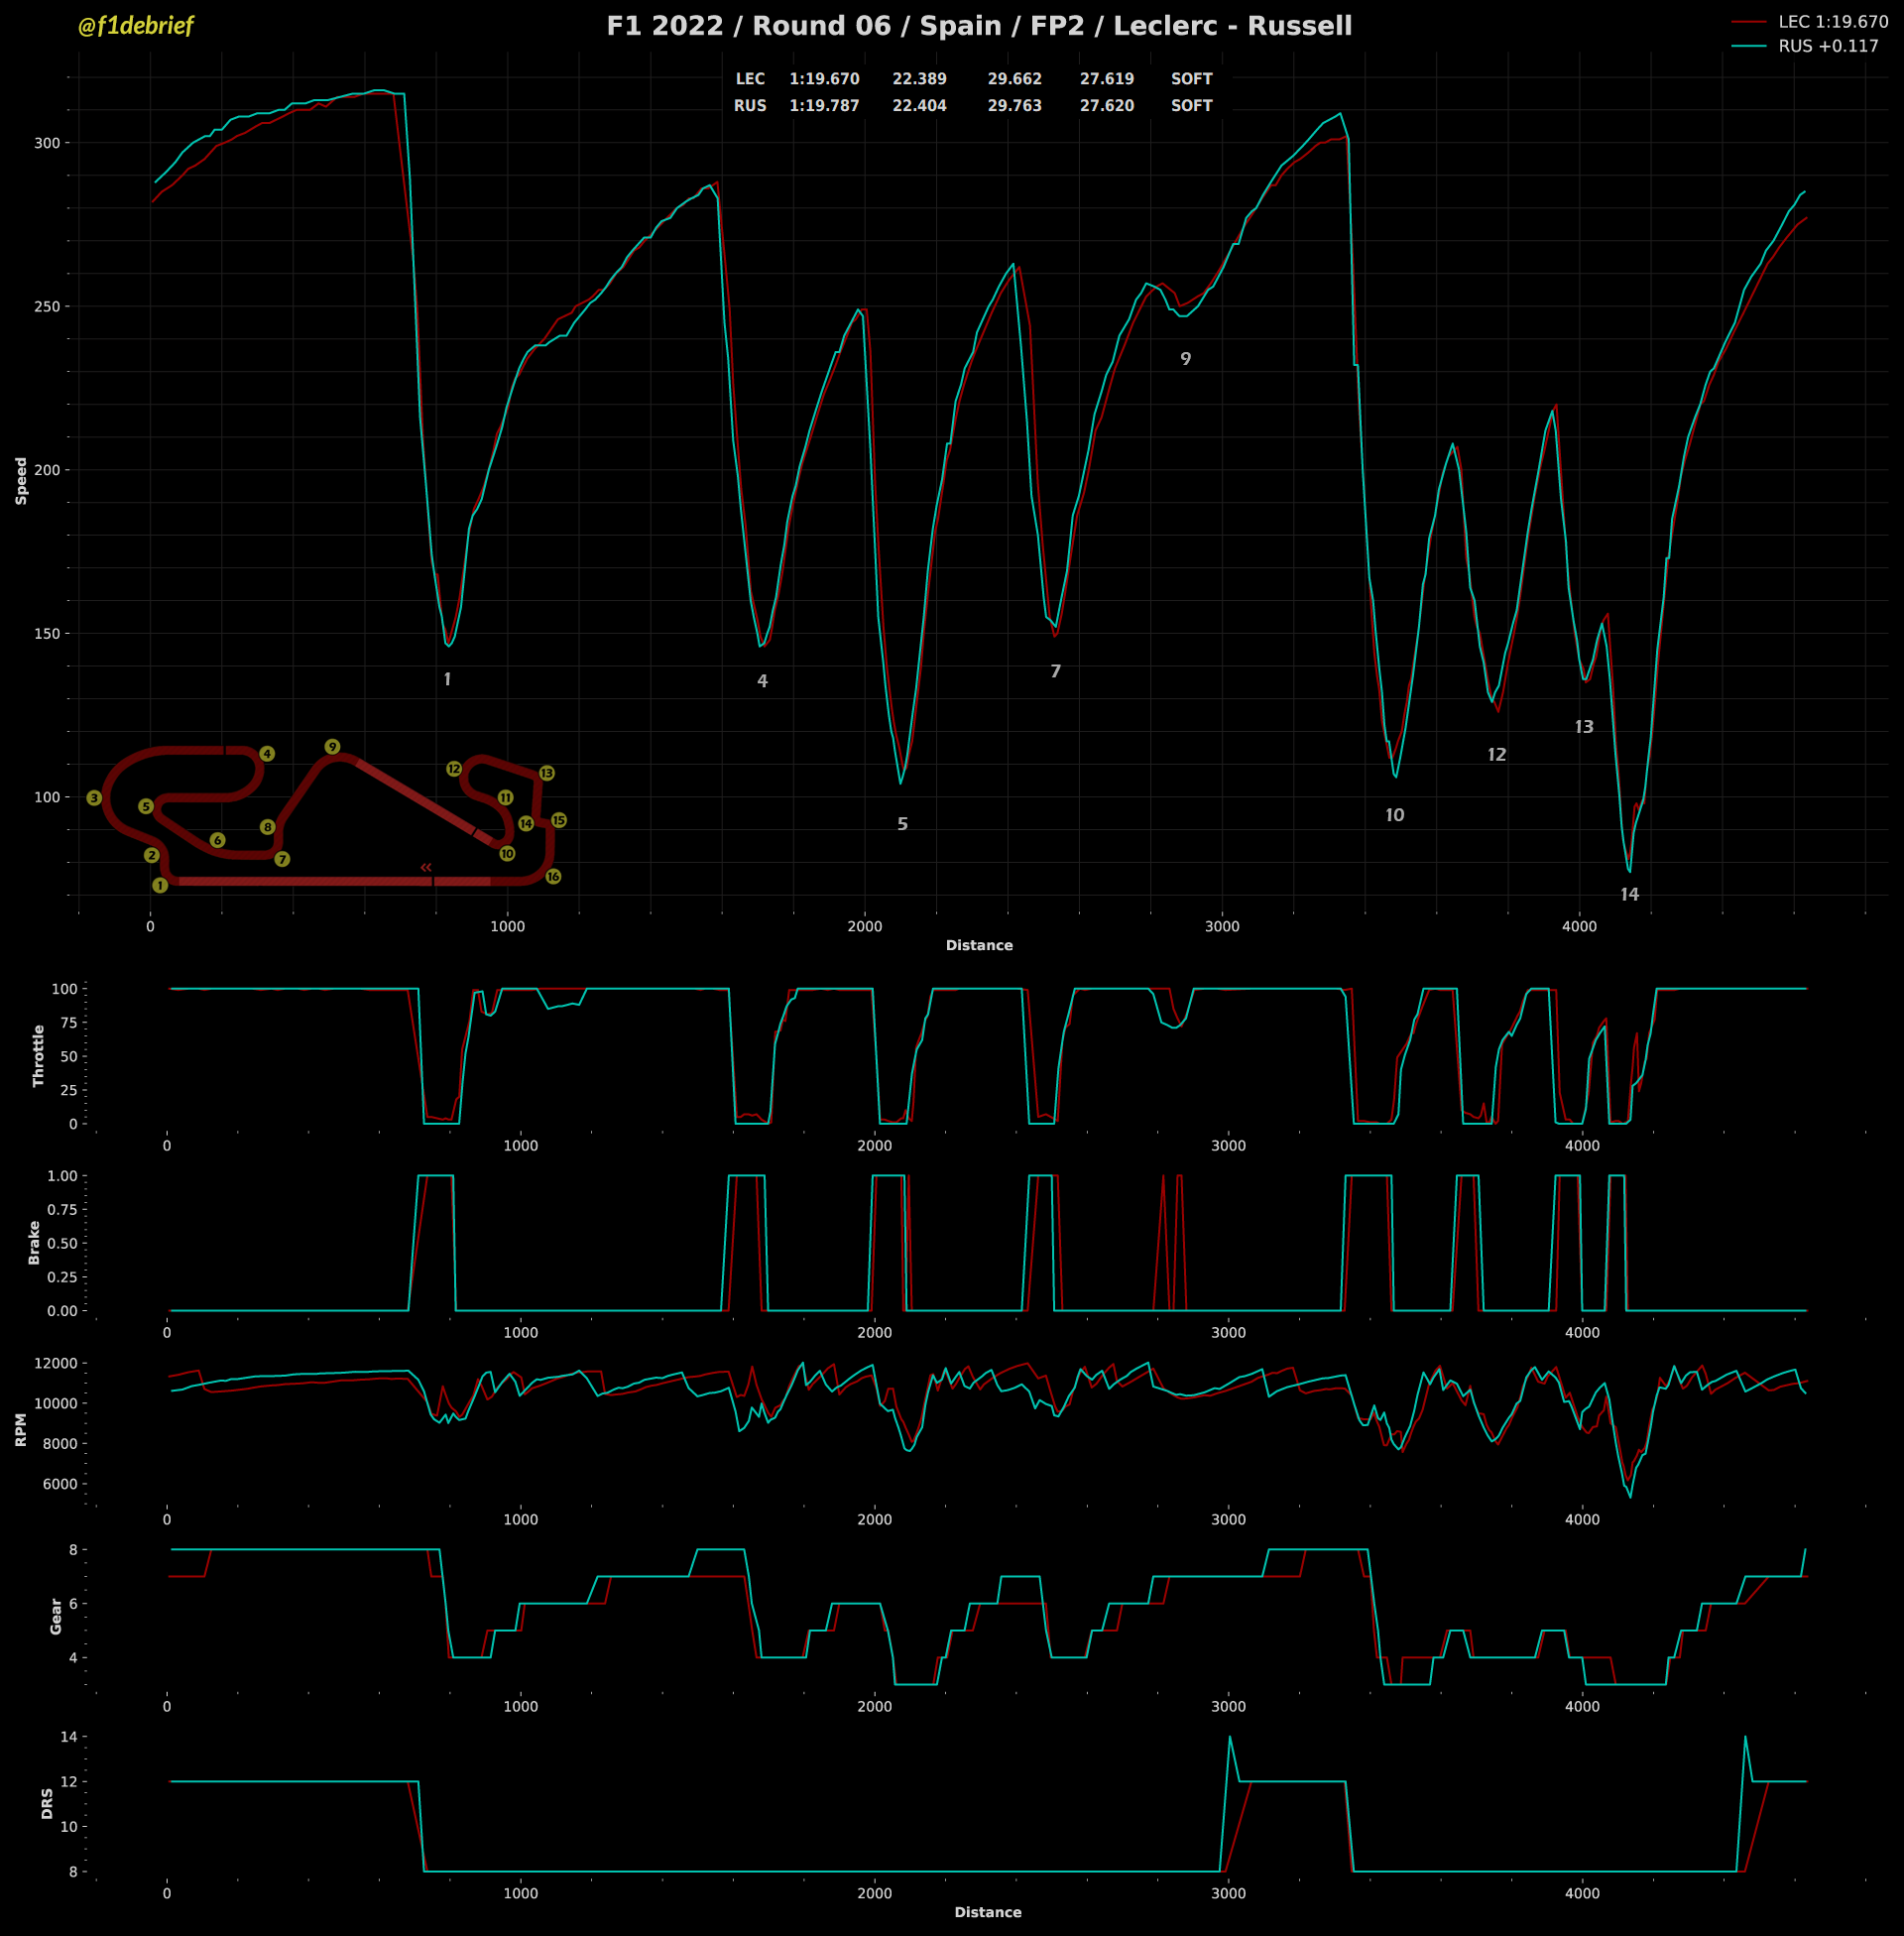Click red direction arrows on track map
Viewport: 1904px width, 1936px height.
[x=426, y=867]
